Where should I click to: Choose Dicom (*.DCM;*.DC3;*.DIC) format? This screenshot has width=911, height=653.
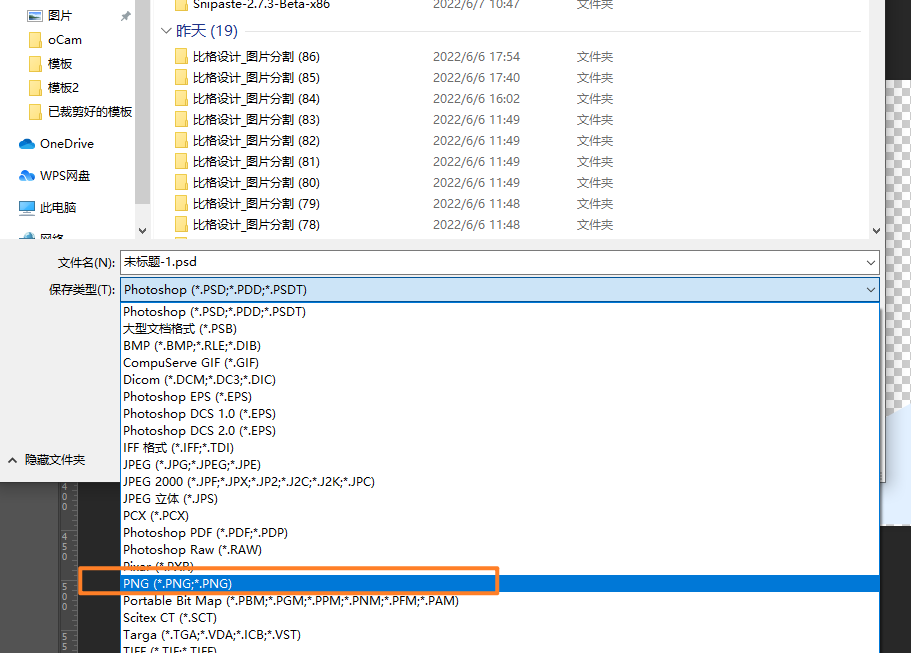click(x=500, y=379)
